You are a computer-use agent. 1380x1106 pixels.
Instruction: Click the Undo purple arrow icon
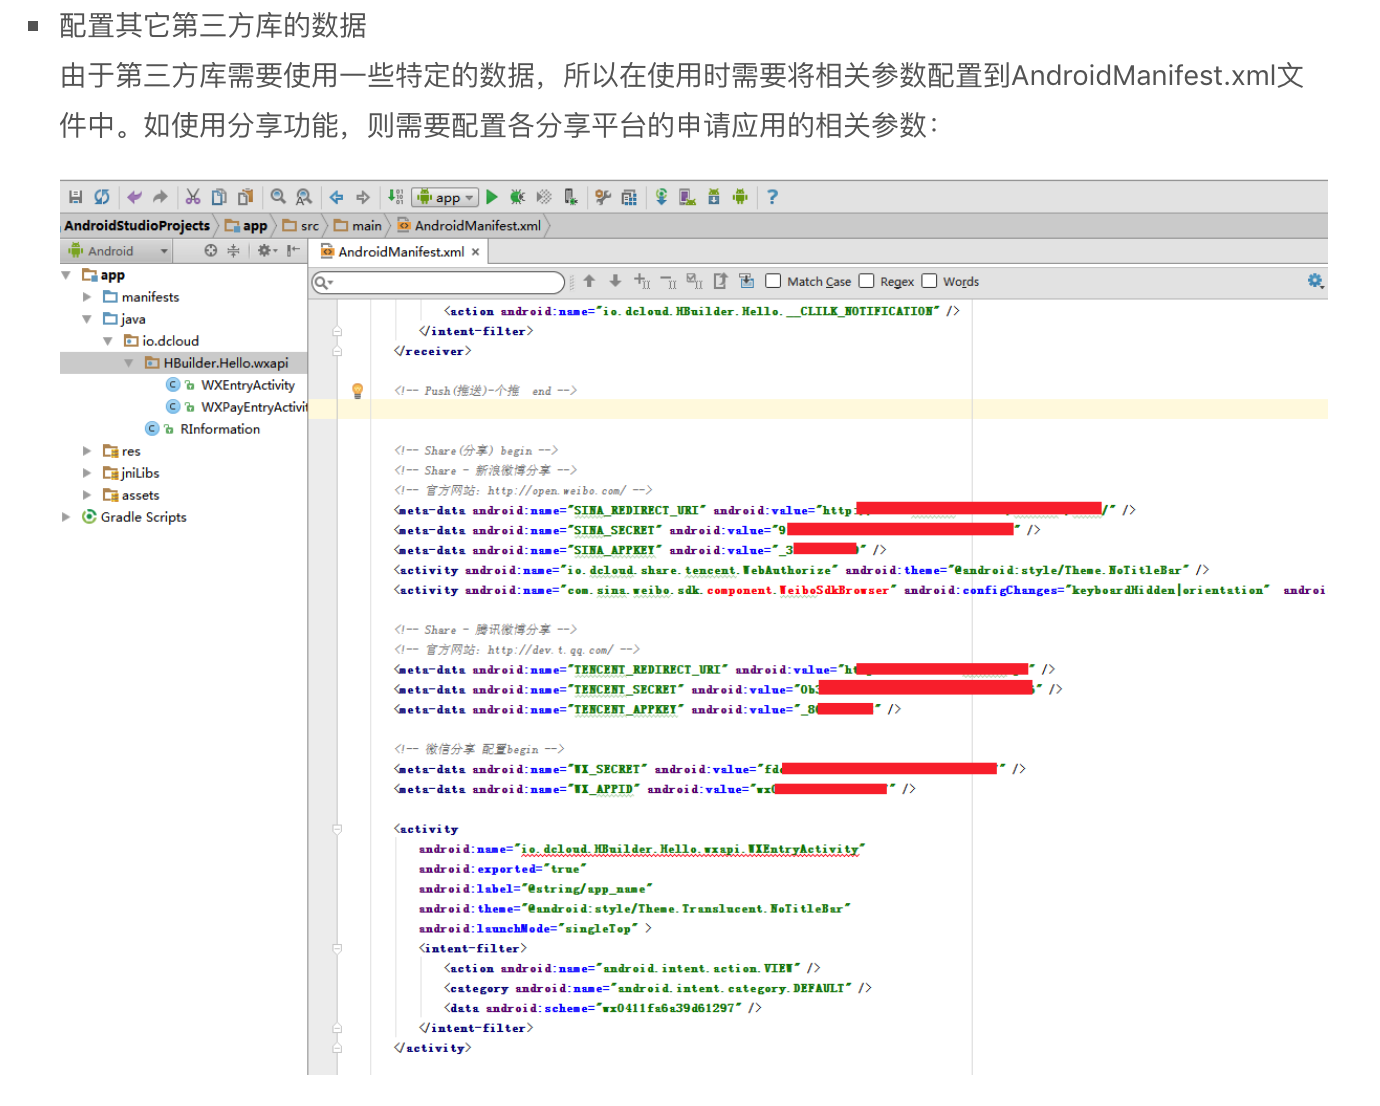point(134,197)
